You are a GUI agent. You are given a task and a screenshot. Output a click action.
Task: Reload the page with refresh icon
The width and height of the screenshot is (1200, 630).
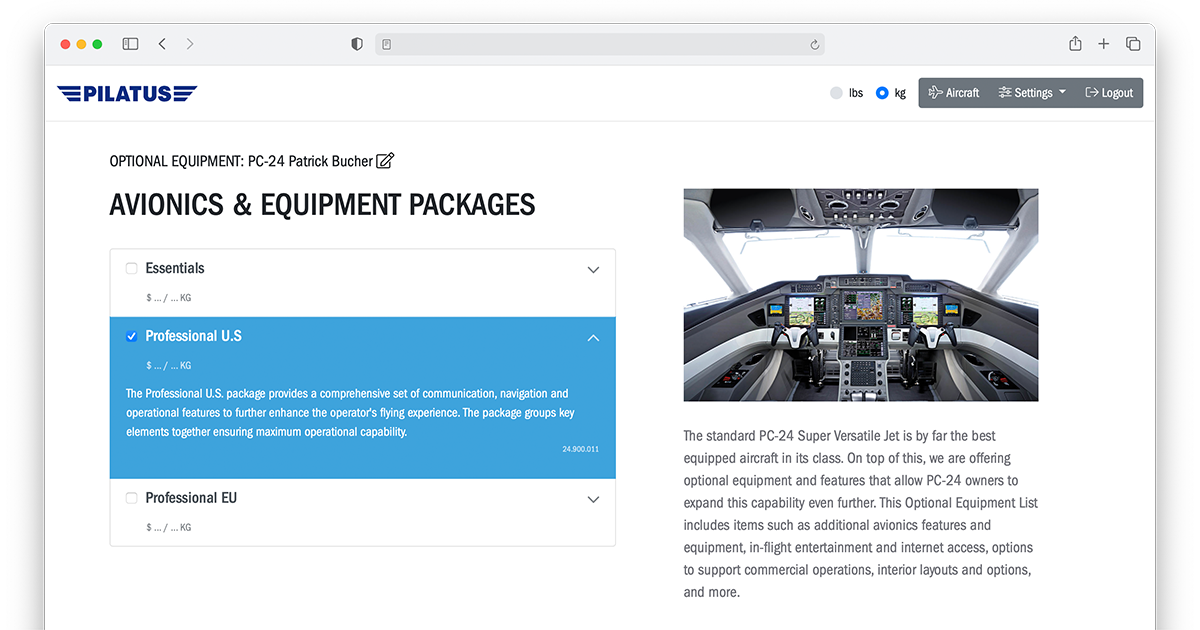[x=814, y=44]
